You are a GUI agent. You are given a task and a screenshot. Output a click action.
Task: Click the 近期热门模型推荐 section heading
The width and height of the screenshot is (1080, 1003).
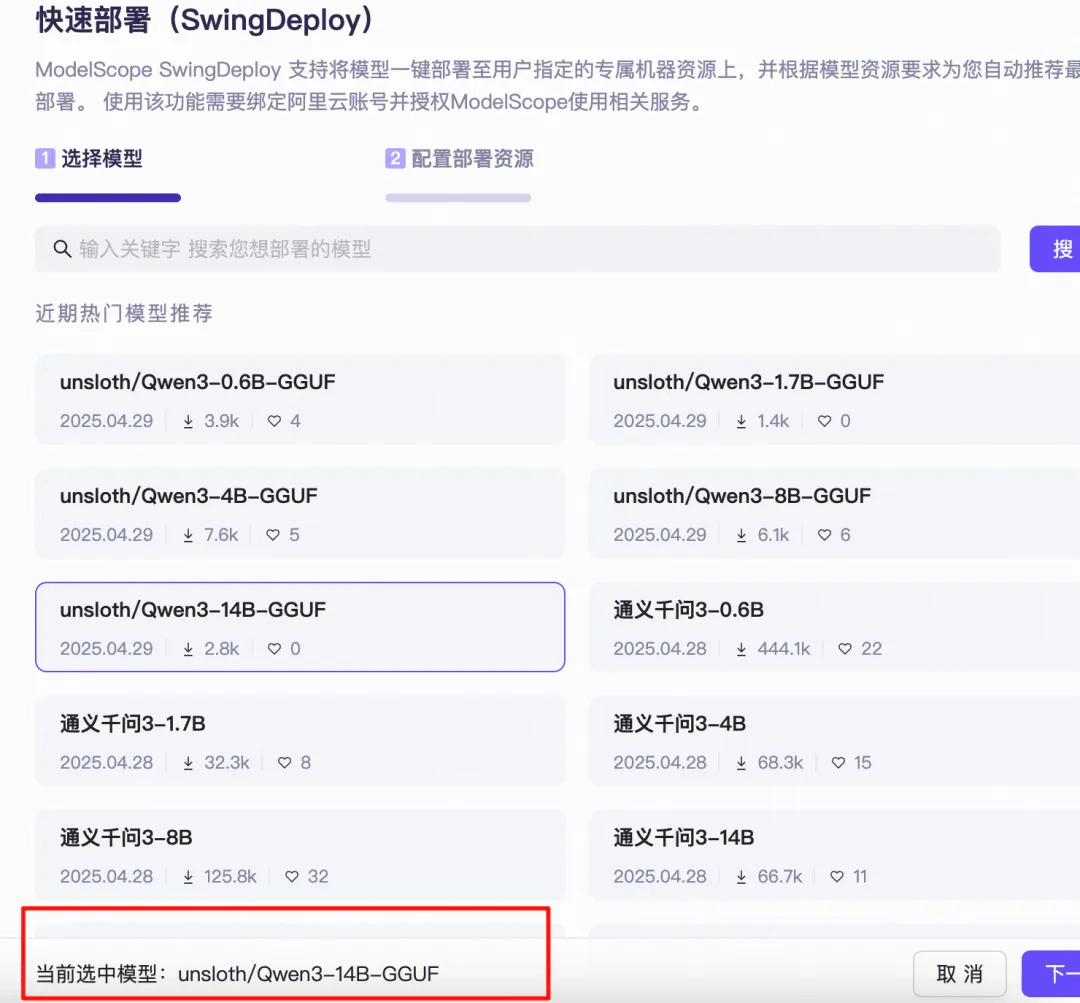pos(124,313)
